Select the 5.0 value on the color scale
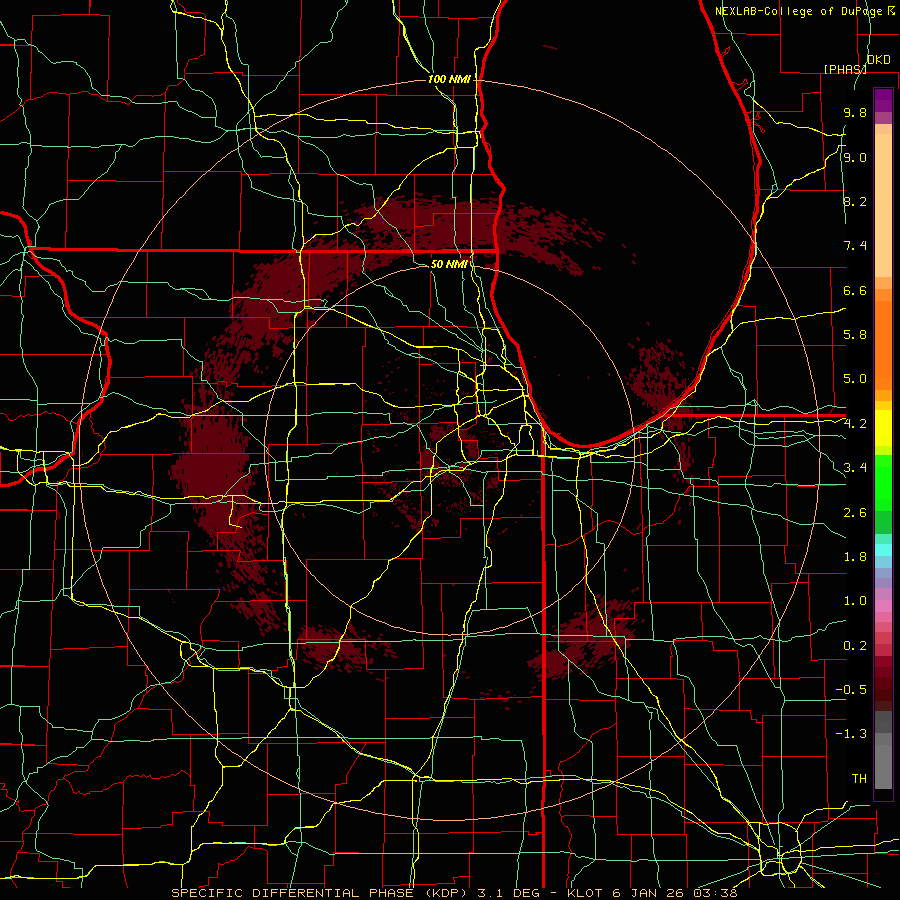This screenshot has width=900, height=900. [855, 379]
